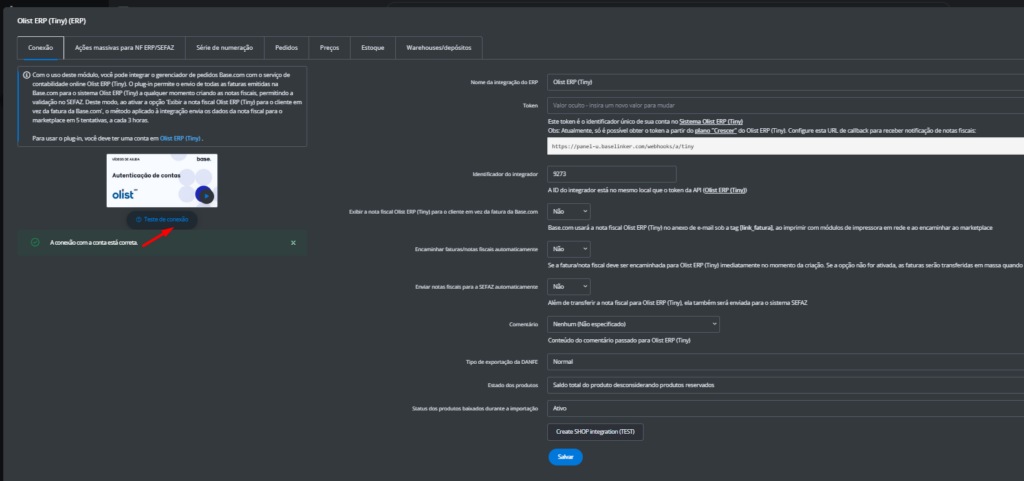Edit the Identificador do integrador field
This screenshot has width=1024, height=481.
coord(612,174)
